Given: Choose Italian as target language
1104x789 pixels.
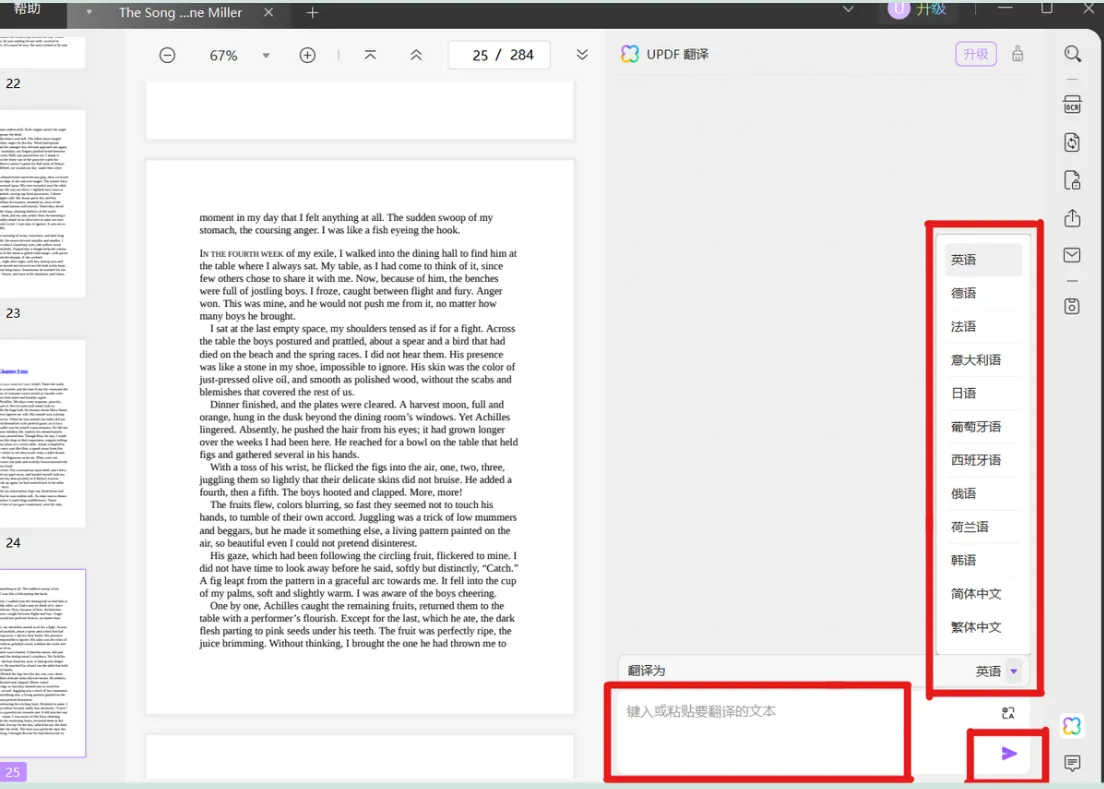Looking at the screenshot, I should pyautogui.click(x=982, y=360).
